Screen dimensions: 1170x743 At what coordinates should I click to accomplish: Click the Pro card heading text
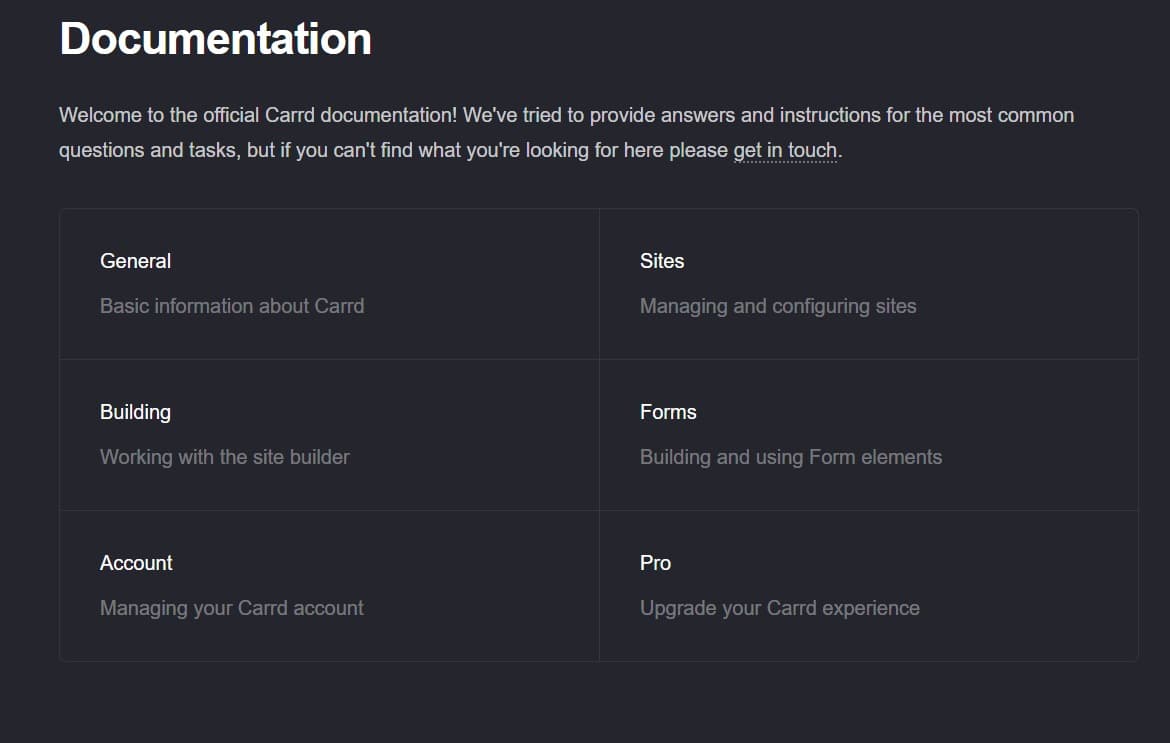tap(655, 563)
